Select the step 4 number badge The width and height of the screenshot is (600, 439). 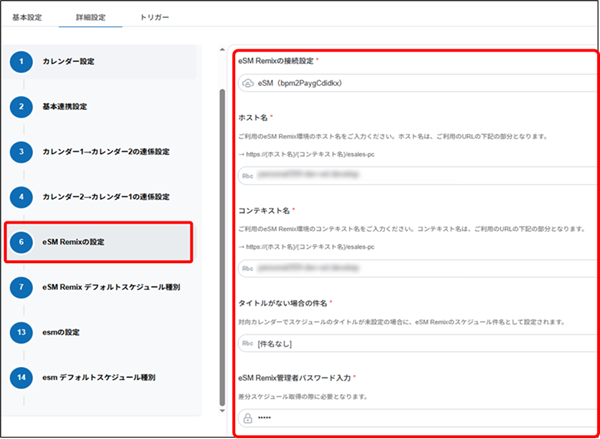pyautogui.click(x=20, y=197)
